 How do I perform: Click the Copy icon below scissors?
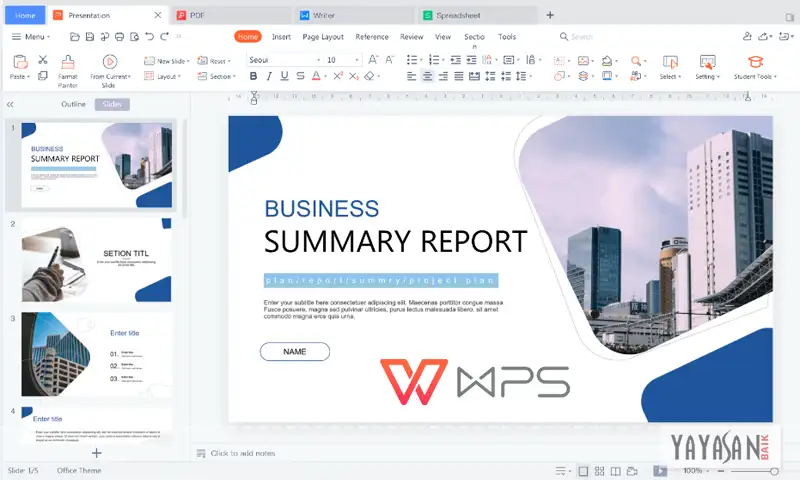click(x=43, y=75)
